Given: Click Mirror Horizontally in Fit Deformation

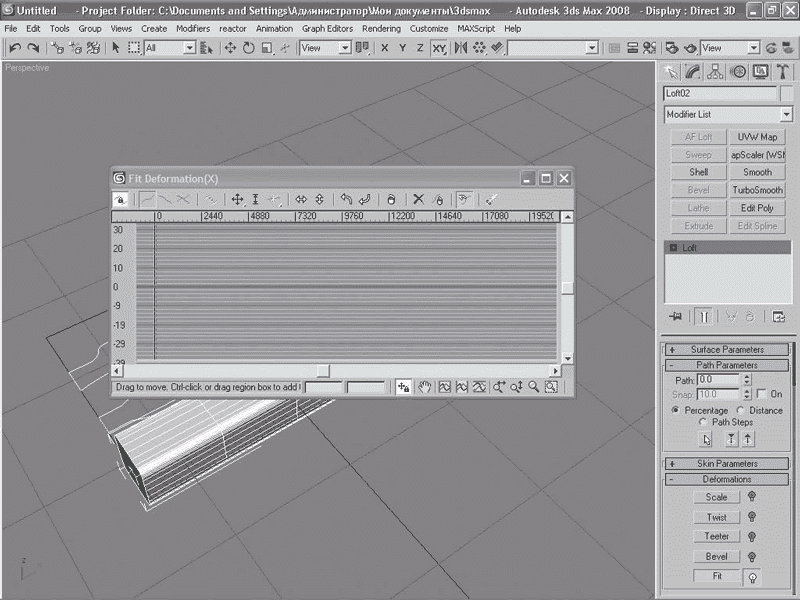Looking at the screenshot, I should click(x=301, y=200).
